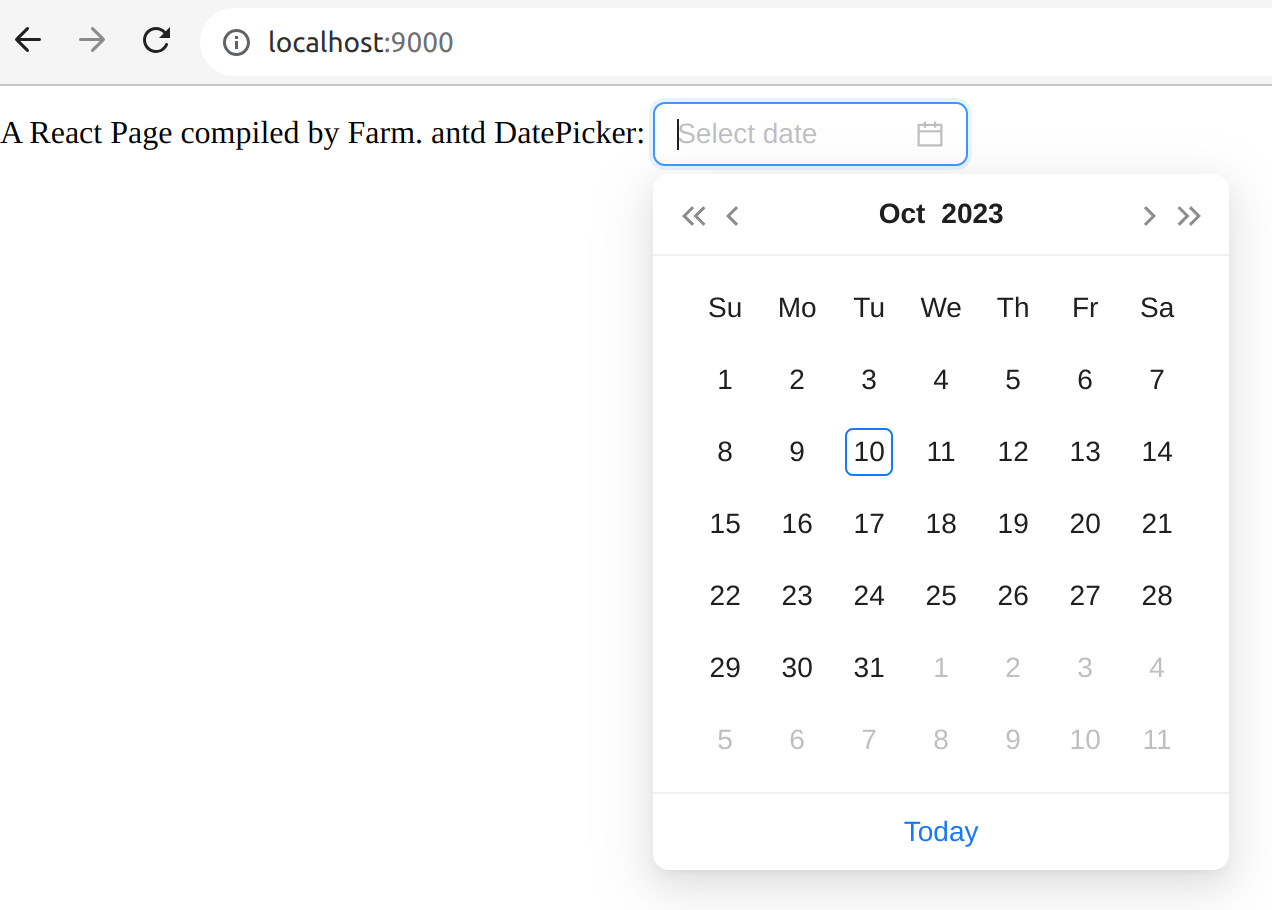
Task: Click the browser back arrow
Action: [28, 41]
